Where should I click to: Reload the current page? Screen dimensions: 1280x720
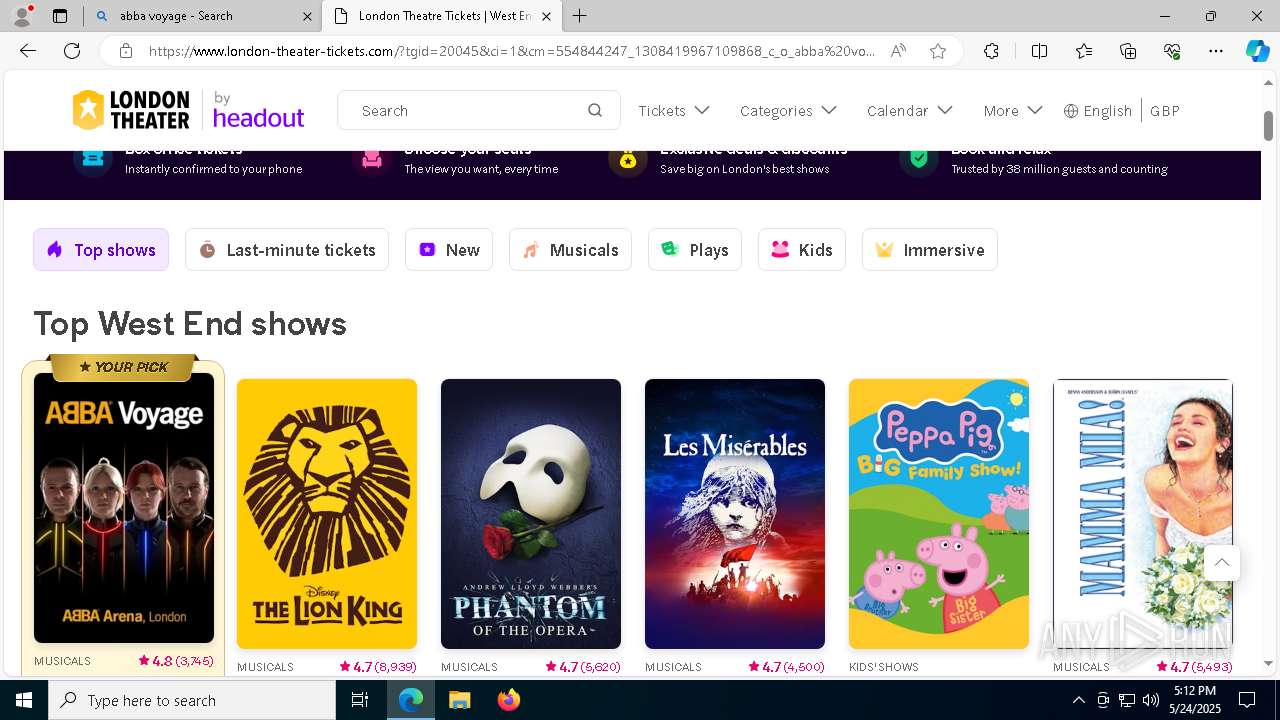click(72, 51)
